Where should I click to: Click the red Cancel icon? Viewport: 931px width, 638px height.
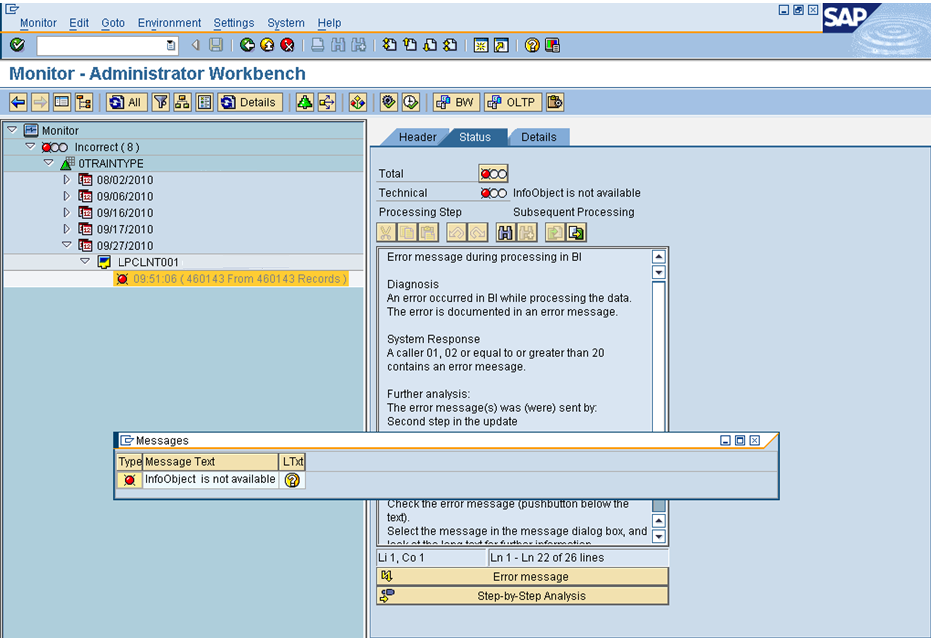pyautogui.click(x=287, y=45)
